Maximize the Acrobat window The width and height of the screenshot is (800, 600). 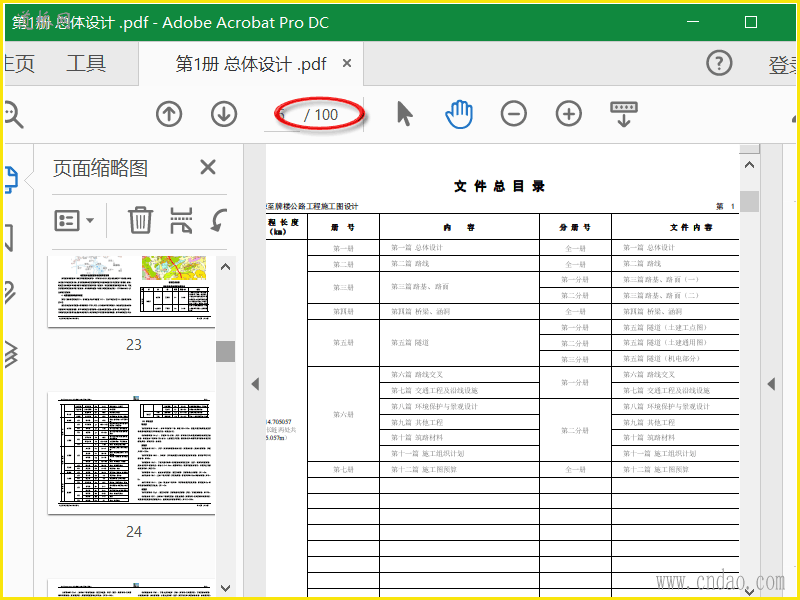coord(751,21)
